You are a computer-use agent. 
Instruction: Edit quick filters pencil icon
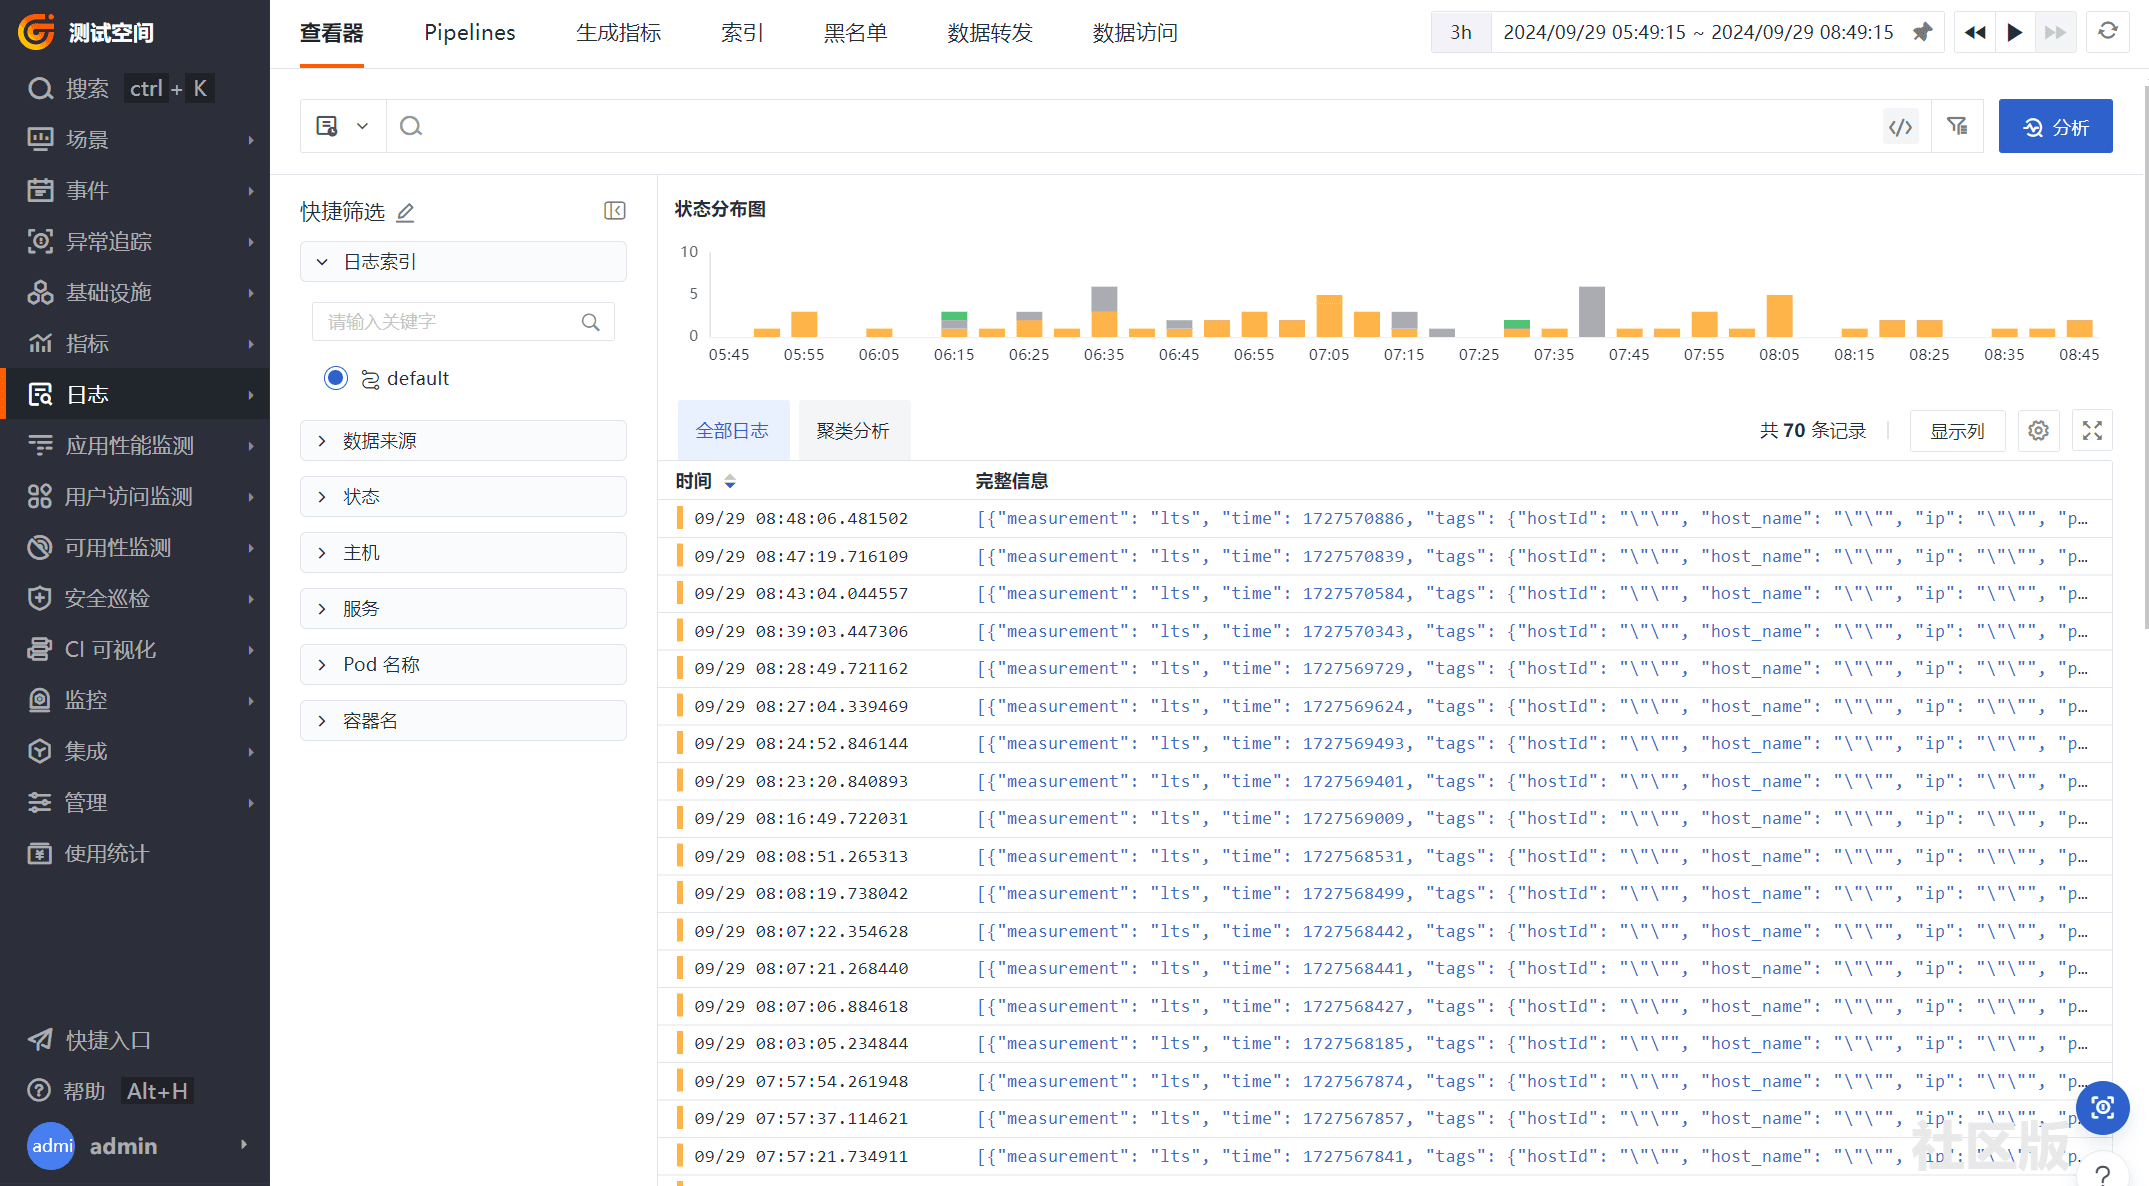click(405, 212)
